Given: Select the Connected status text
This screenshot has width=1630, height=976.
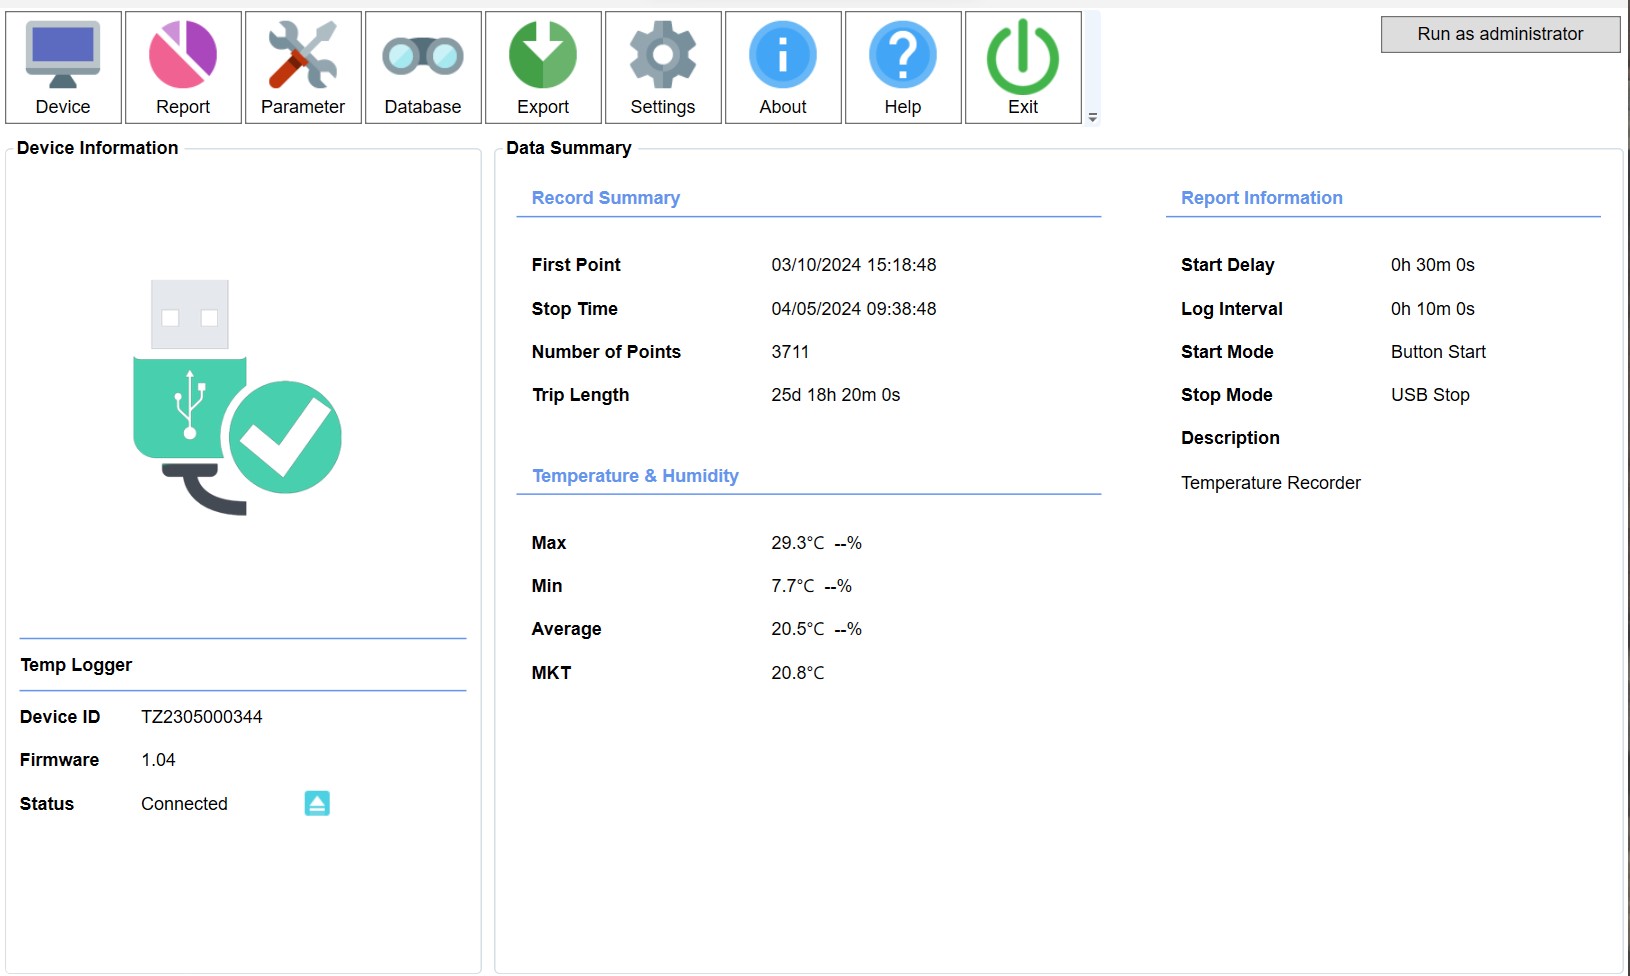Looking at the screenshot, I should pos(184,804).
